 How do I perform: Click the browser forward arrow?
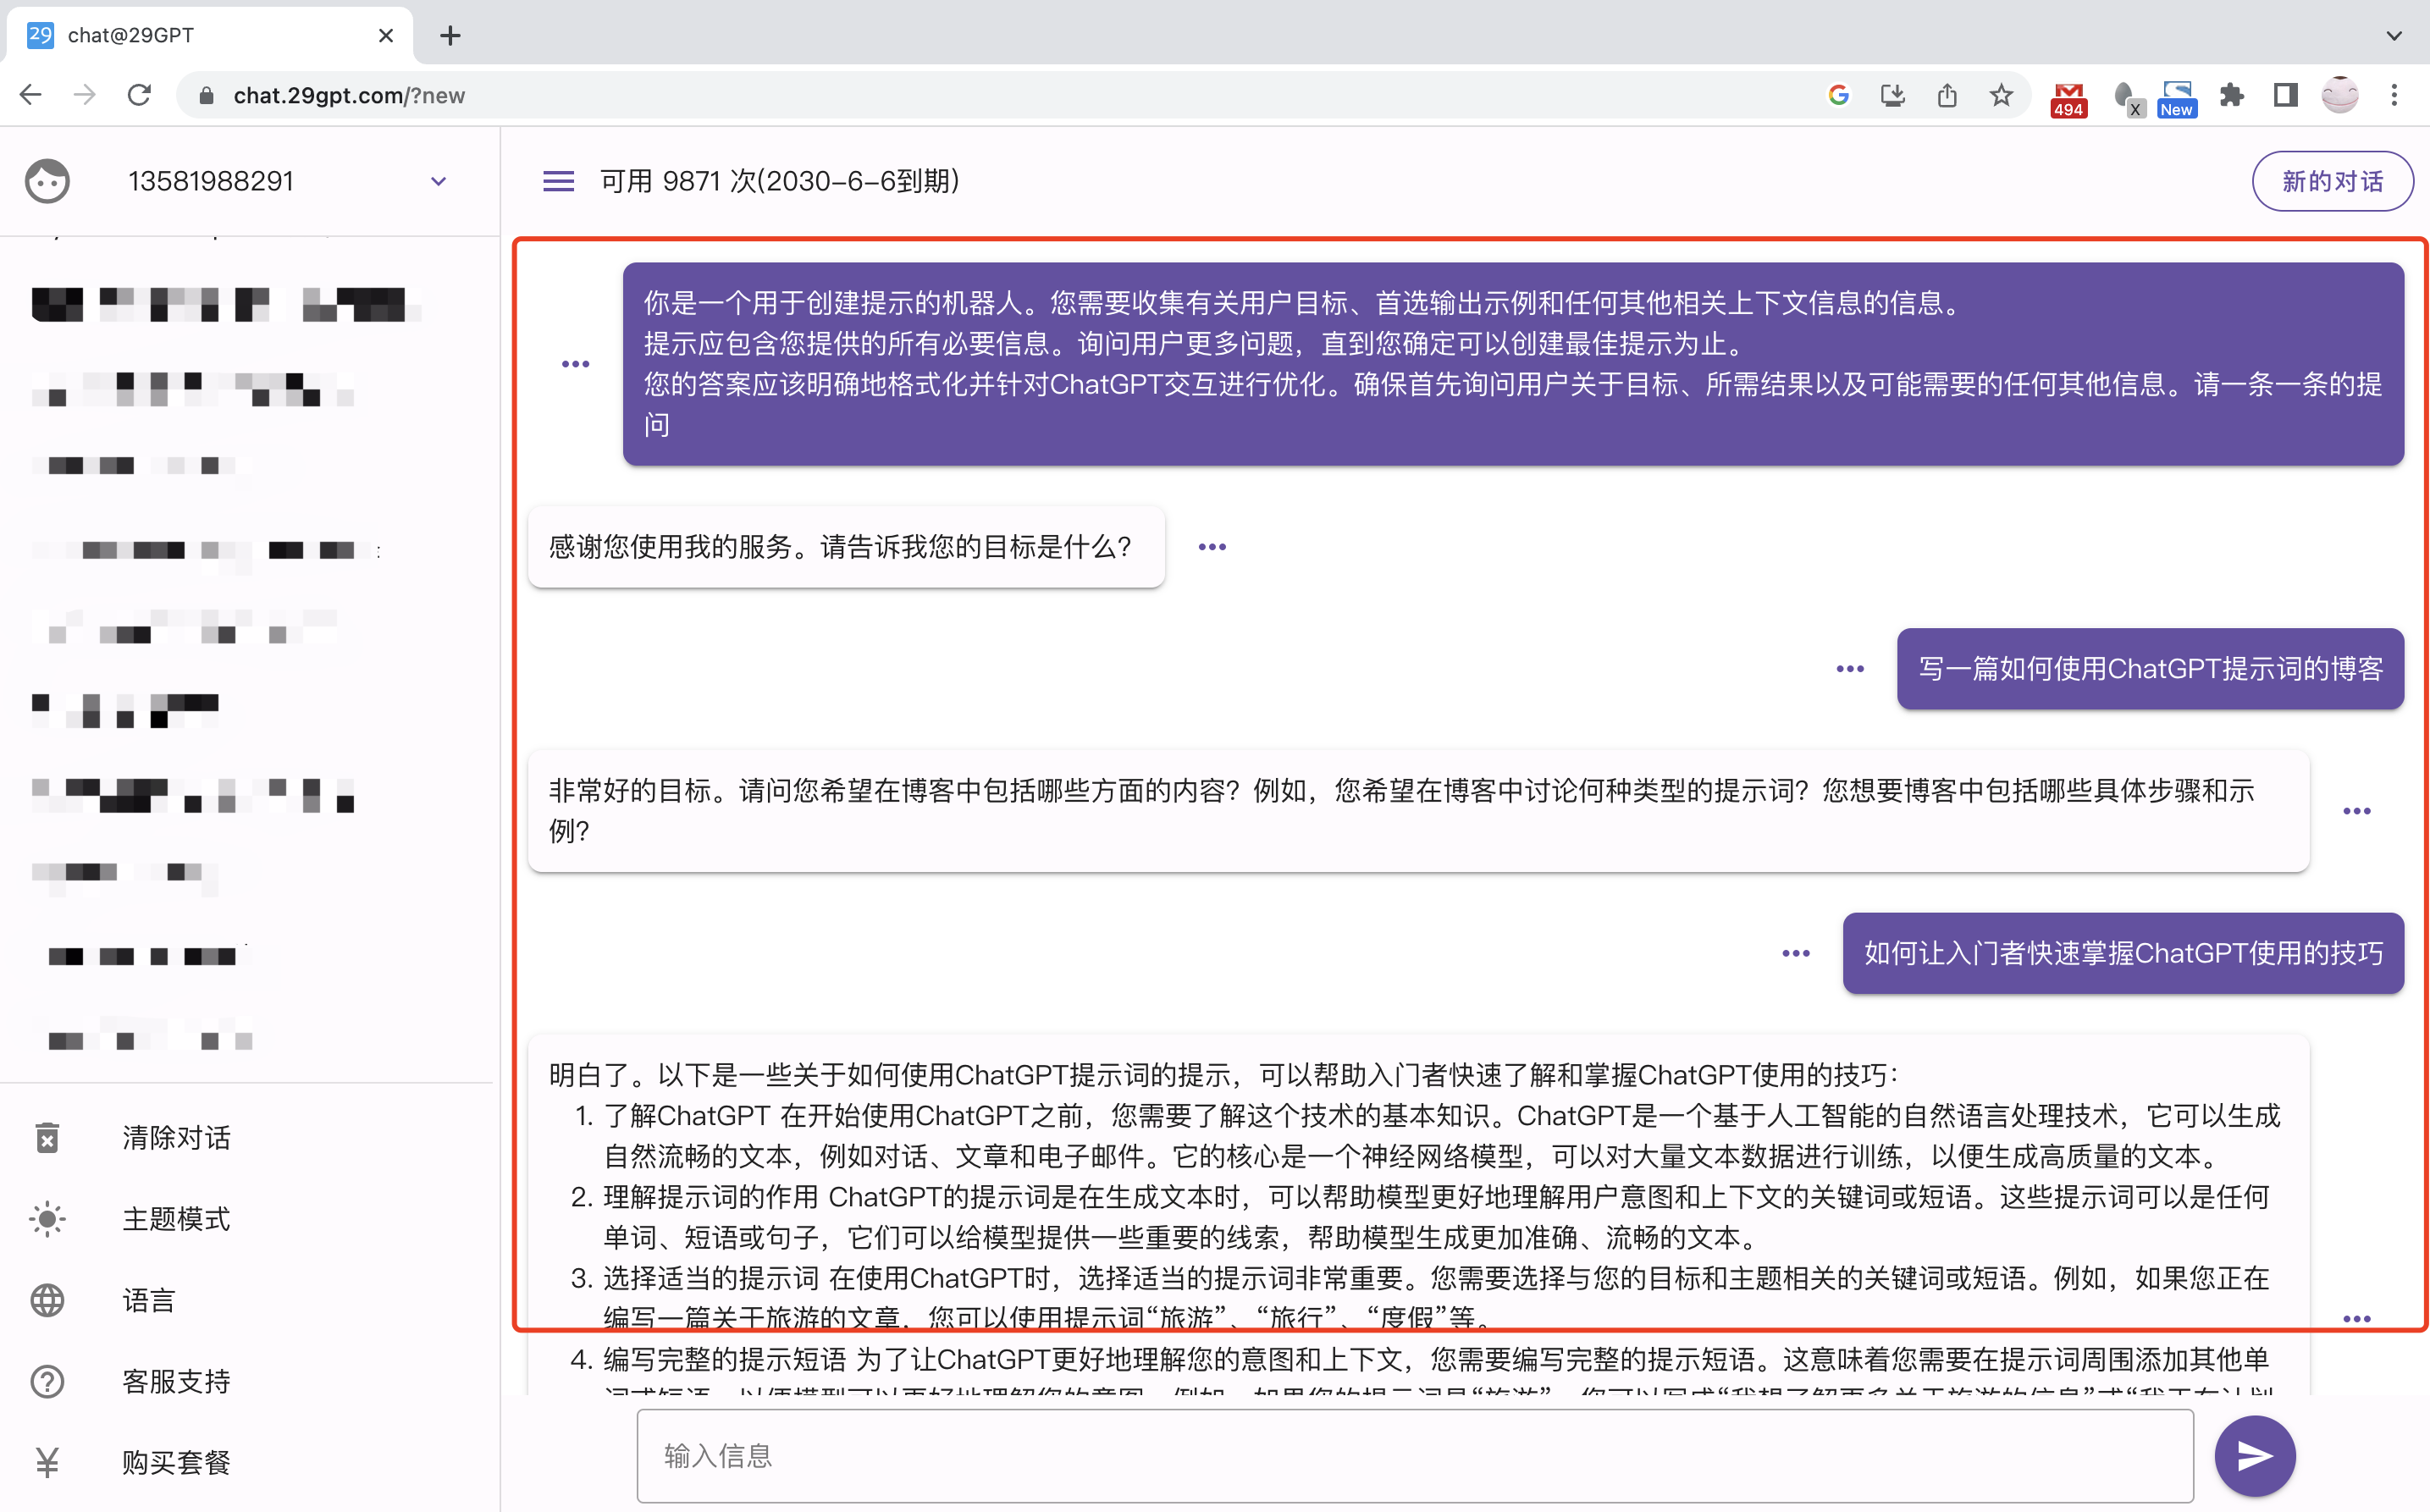coord(85,95)
